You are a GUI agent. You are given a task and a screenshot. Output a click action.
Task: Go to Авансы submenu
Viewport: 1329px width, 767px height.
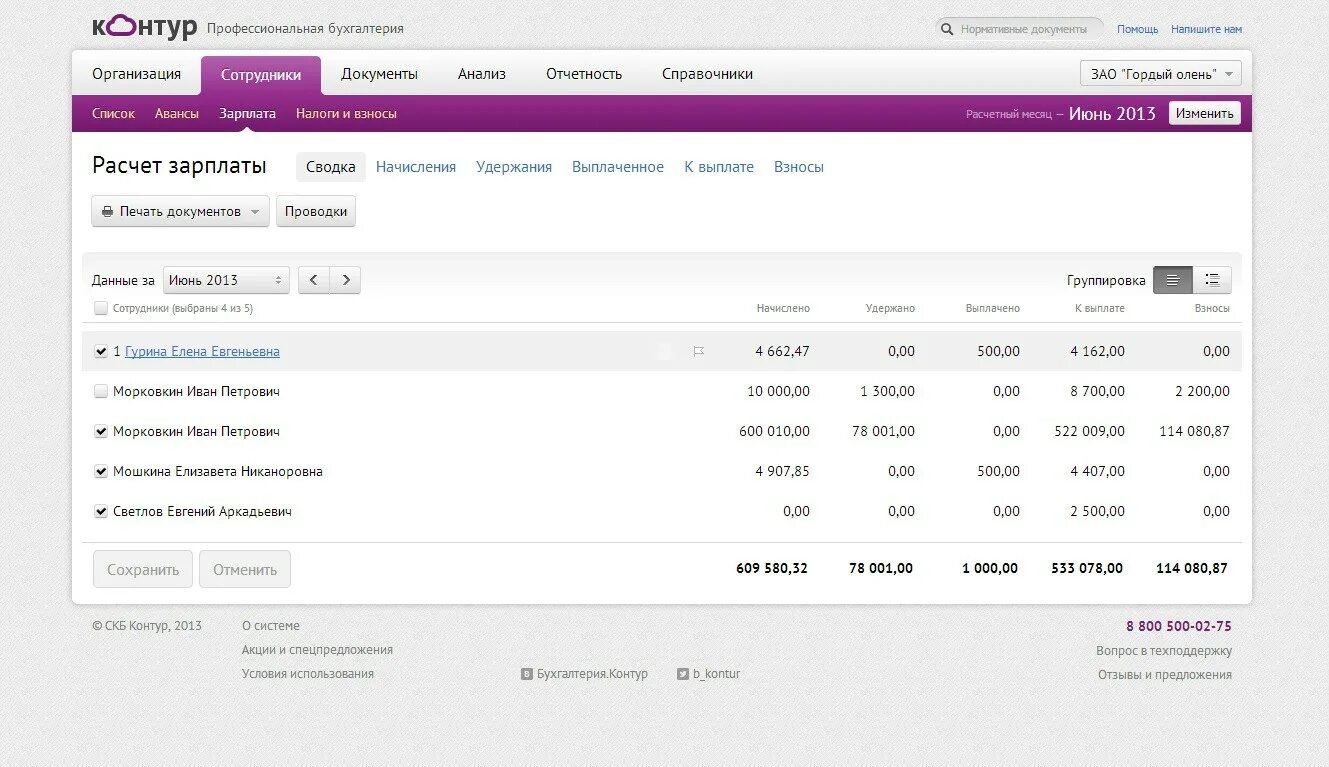tap(177, 114)
